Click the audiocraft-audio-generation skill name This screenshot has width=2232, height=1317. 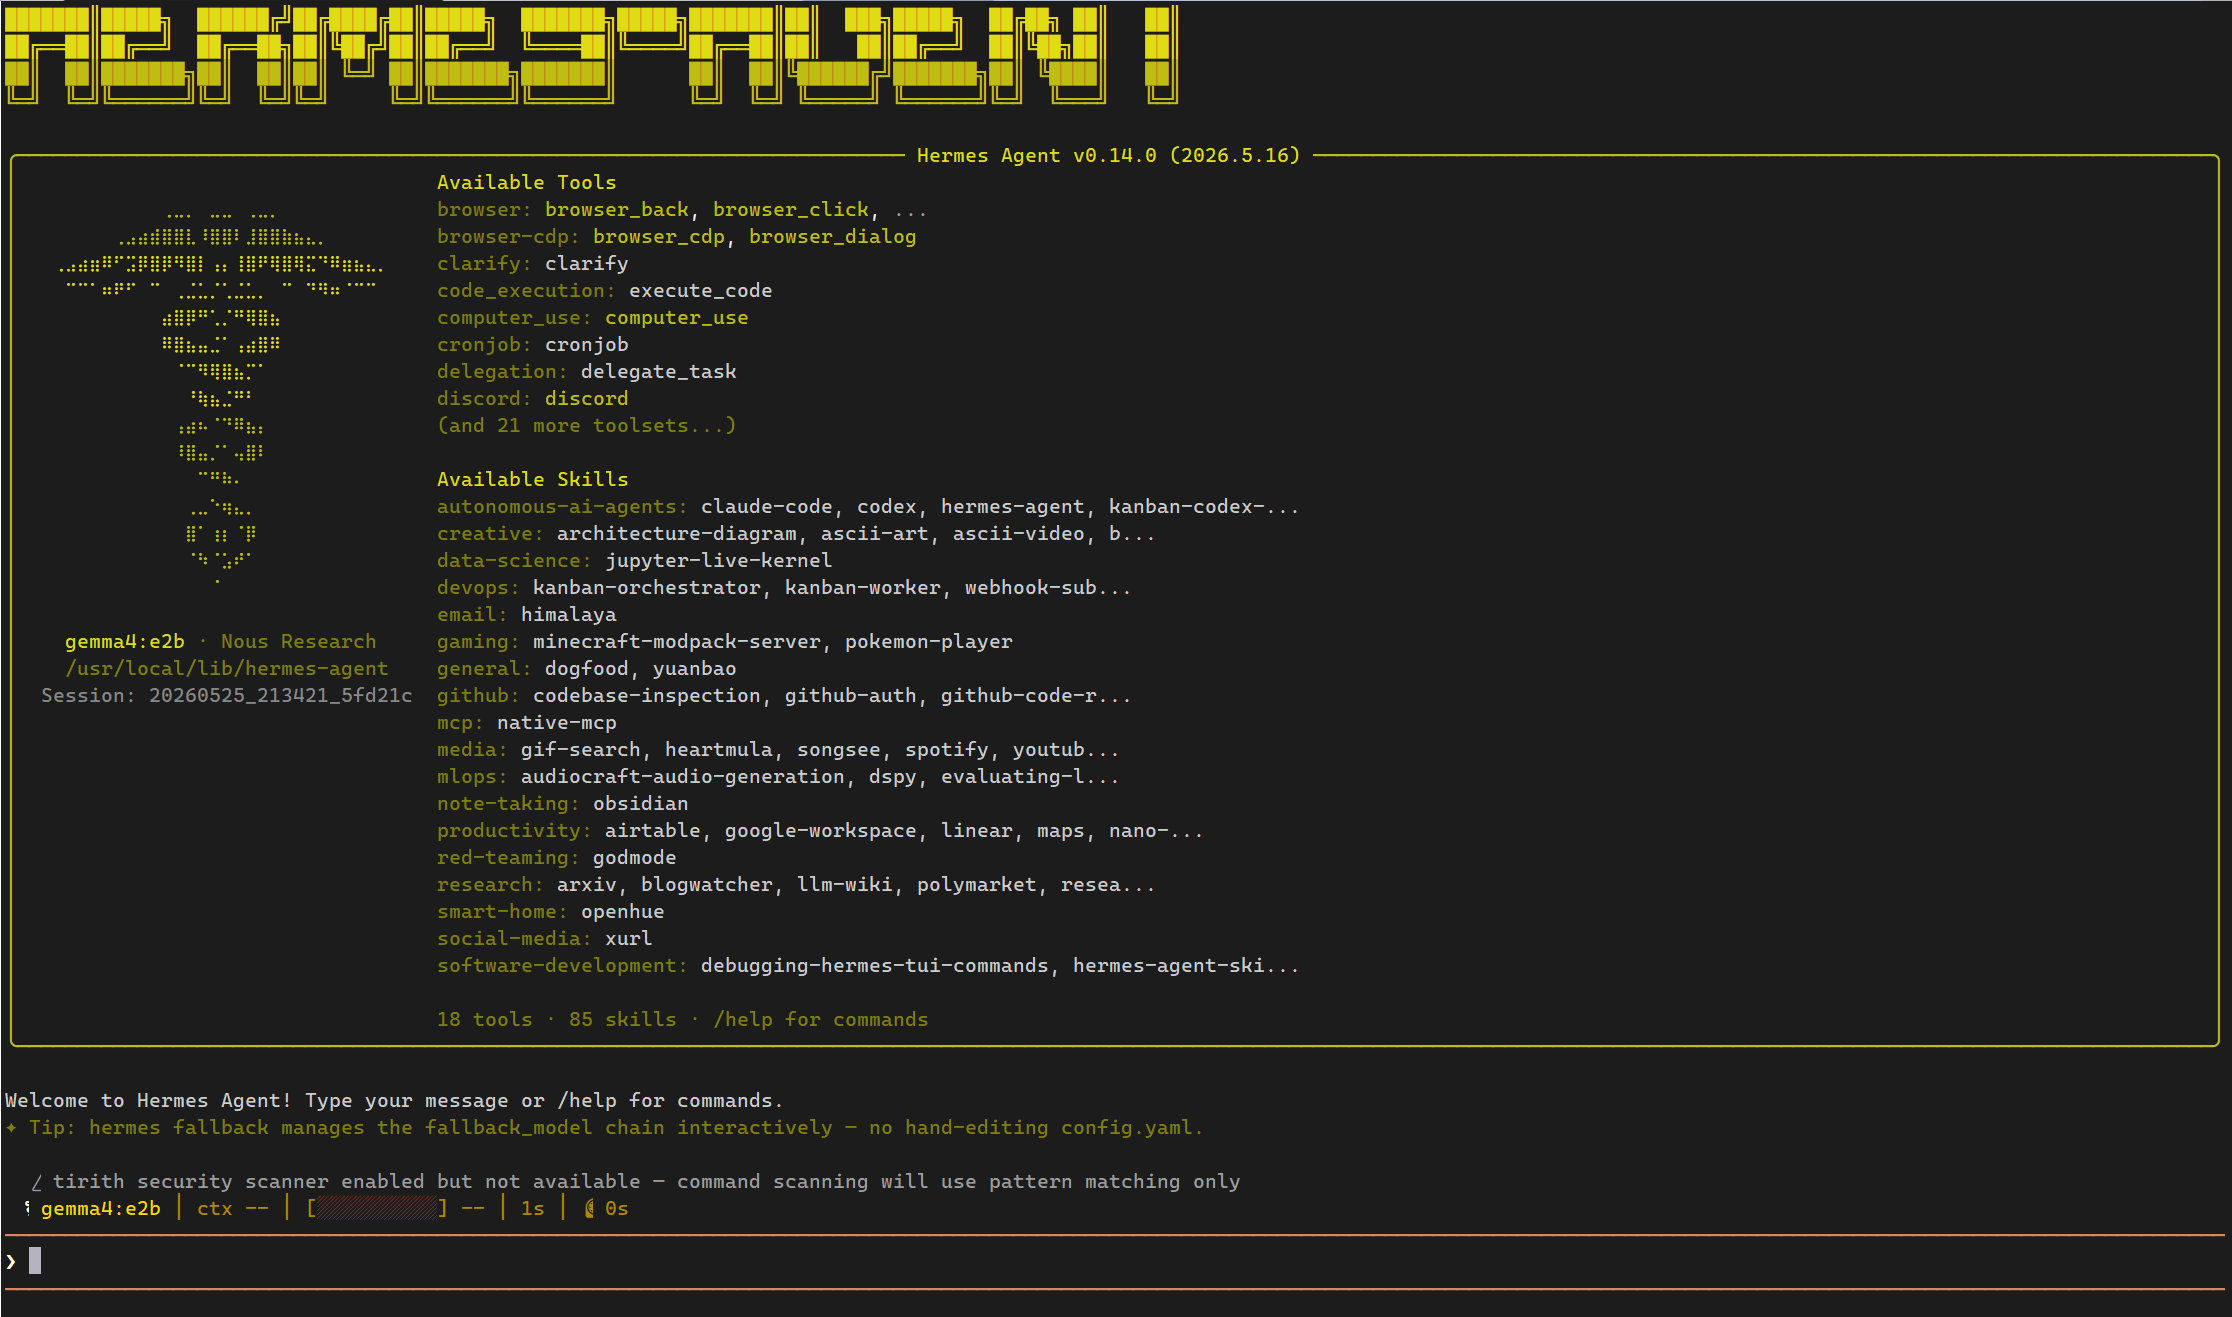[683, 776]
